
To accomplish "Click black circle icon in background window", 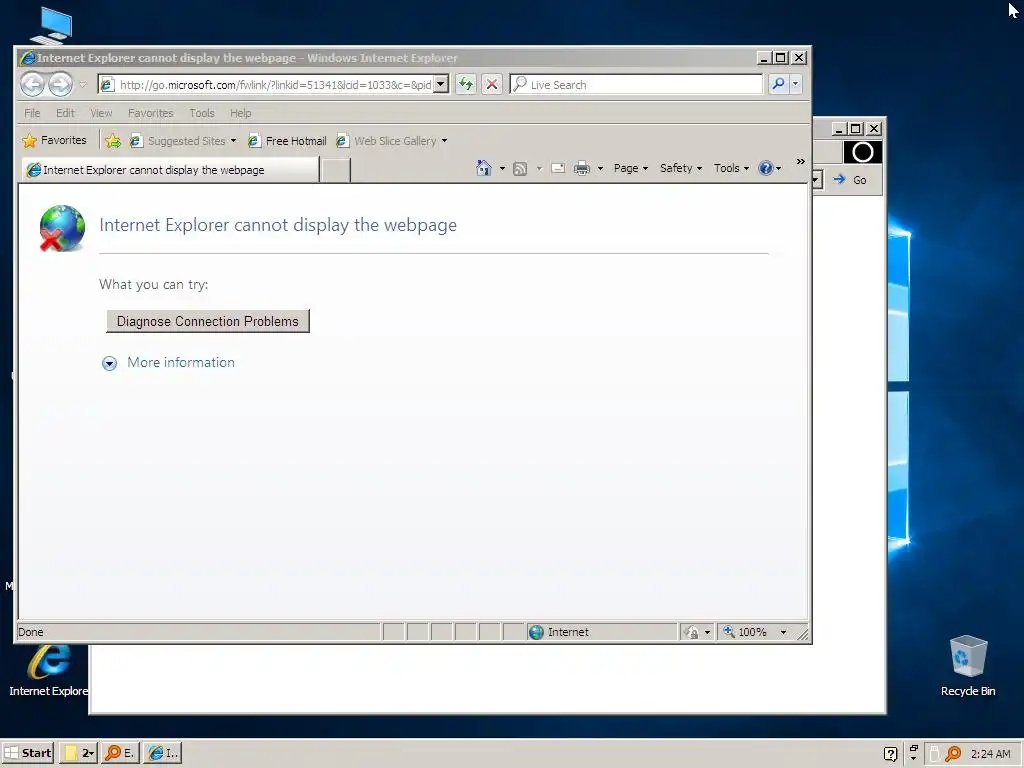I will click(863, 152).
